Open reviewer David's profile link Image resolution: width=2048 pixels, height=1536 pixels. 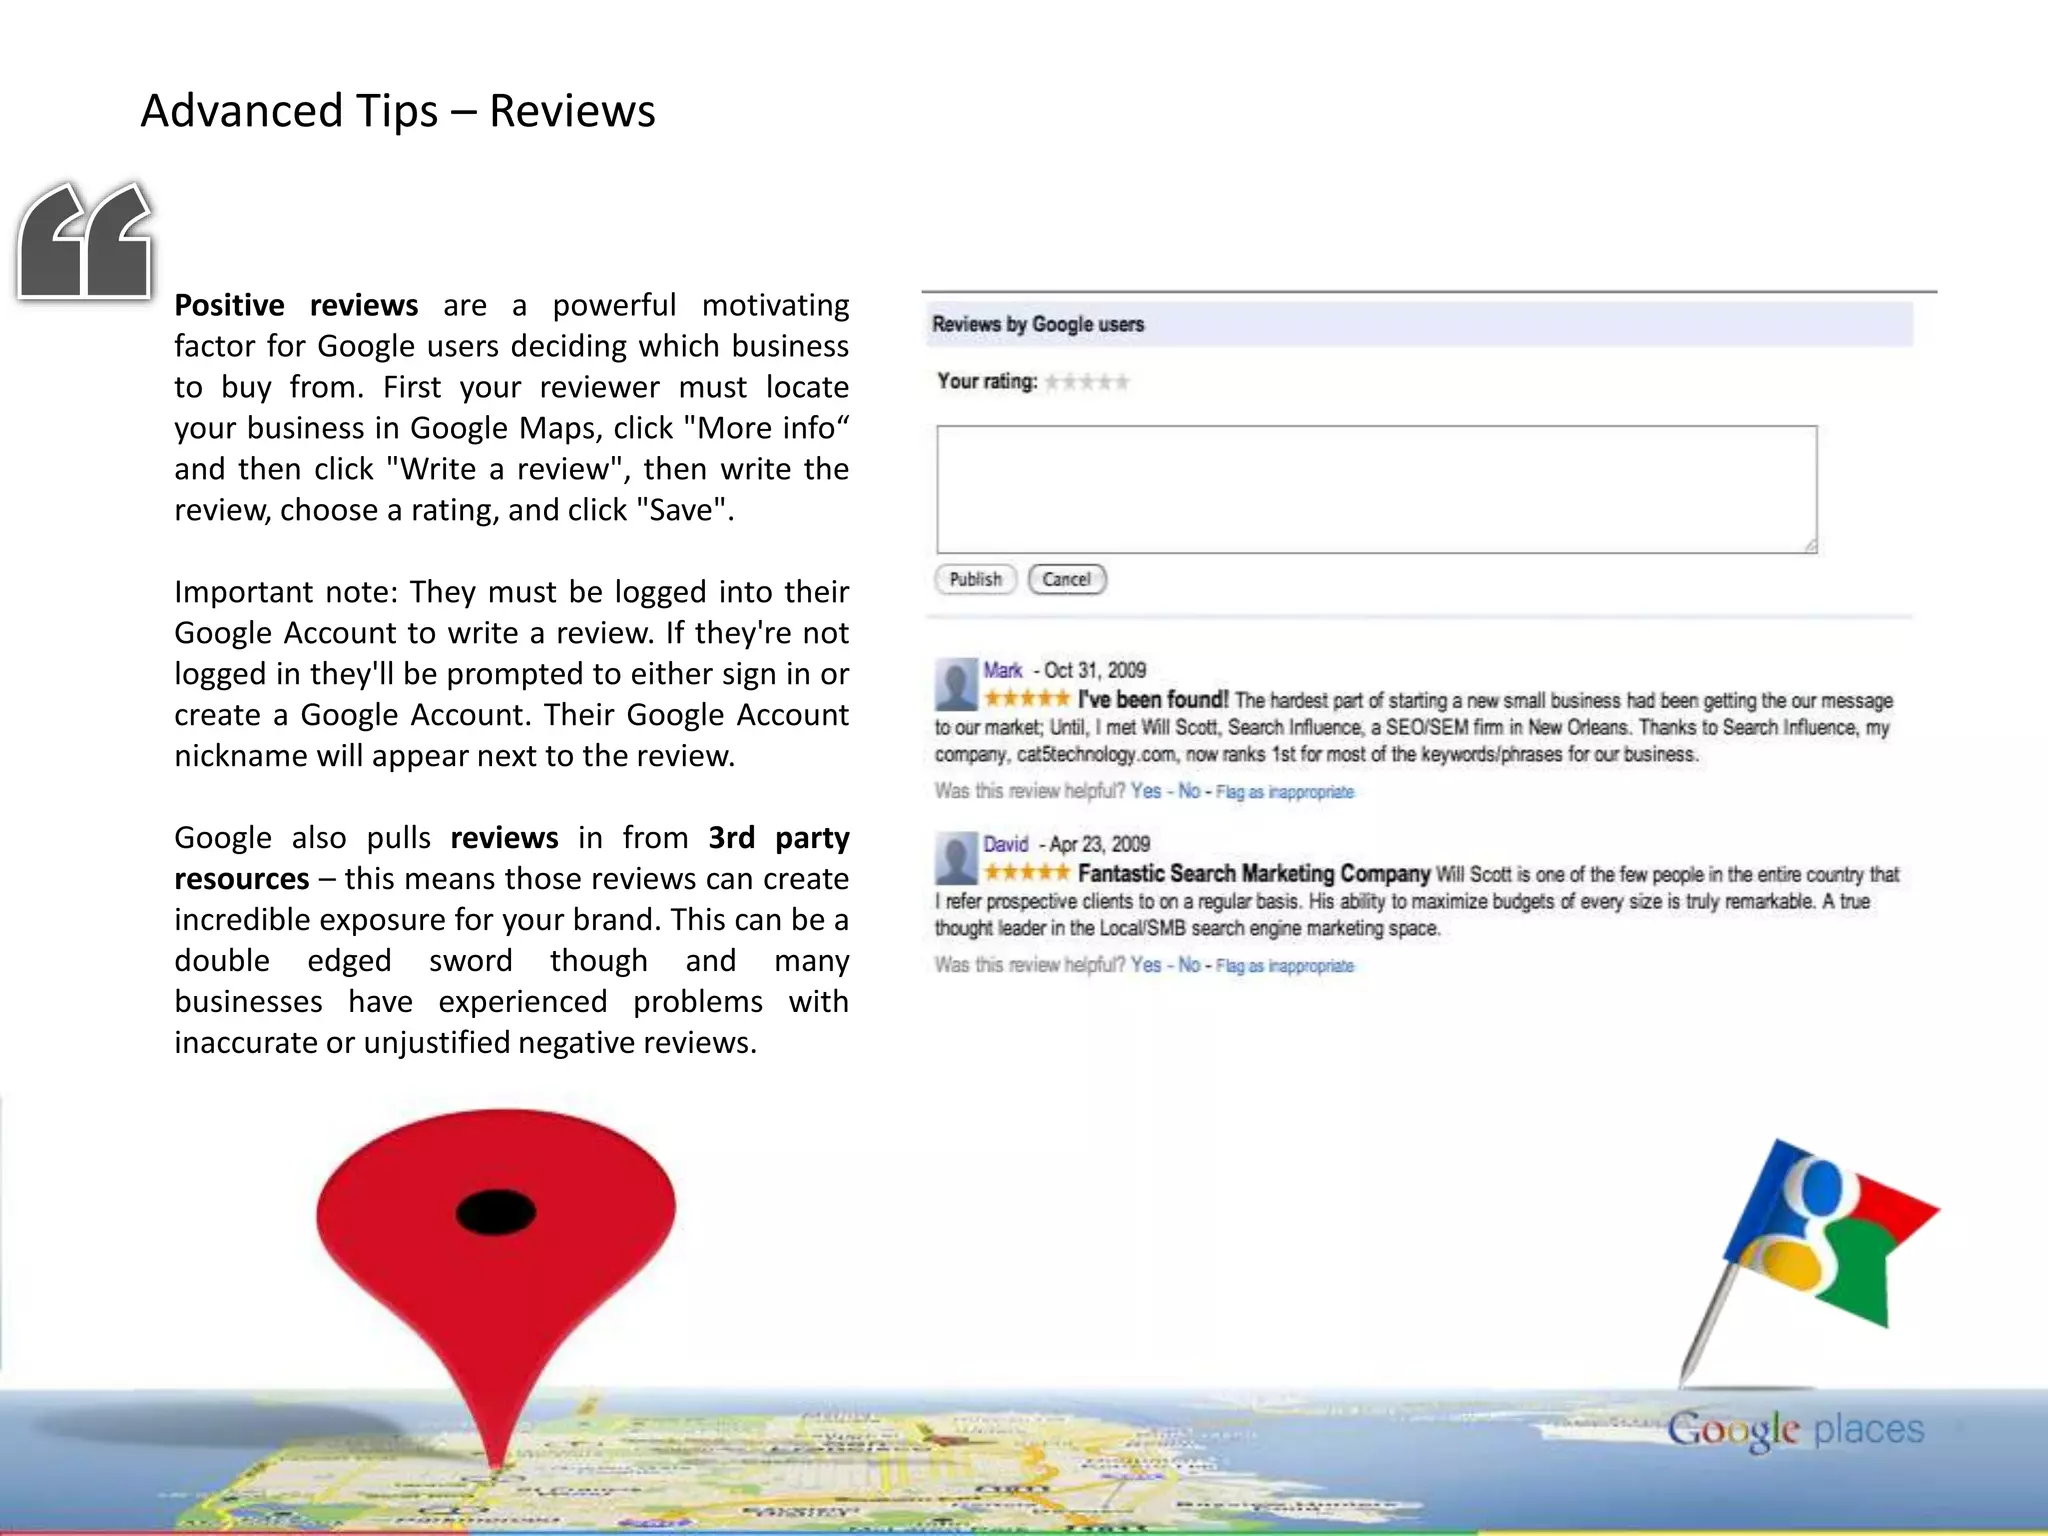pyautogui.click(x=1005, y=844)
